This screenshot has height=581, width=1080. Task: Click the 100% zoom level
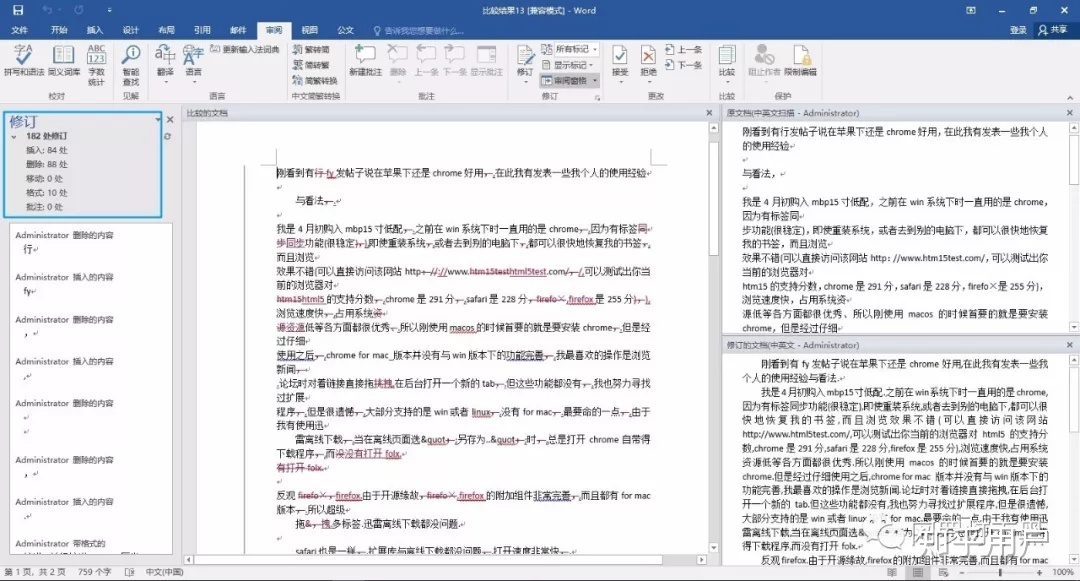click(x=1062, y=572)
